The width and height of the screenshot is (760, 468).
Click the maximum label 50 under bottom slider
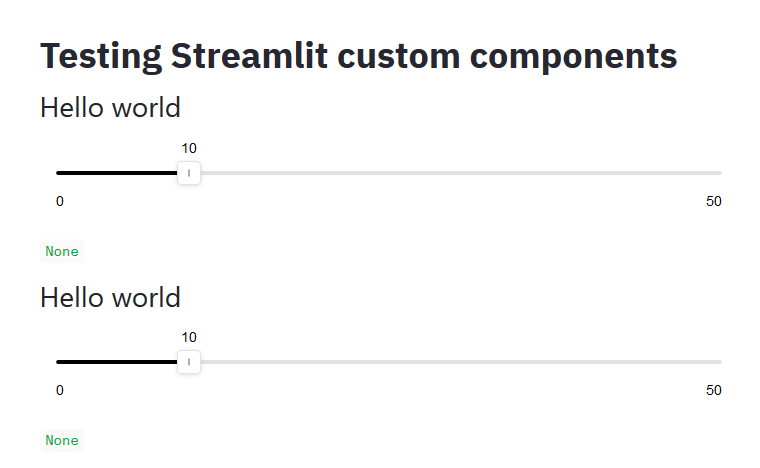(x=713, y=390)
